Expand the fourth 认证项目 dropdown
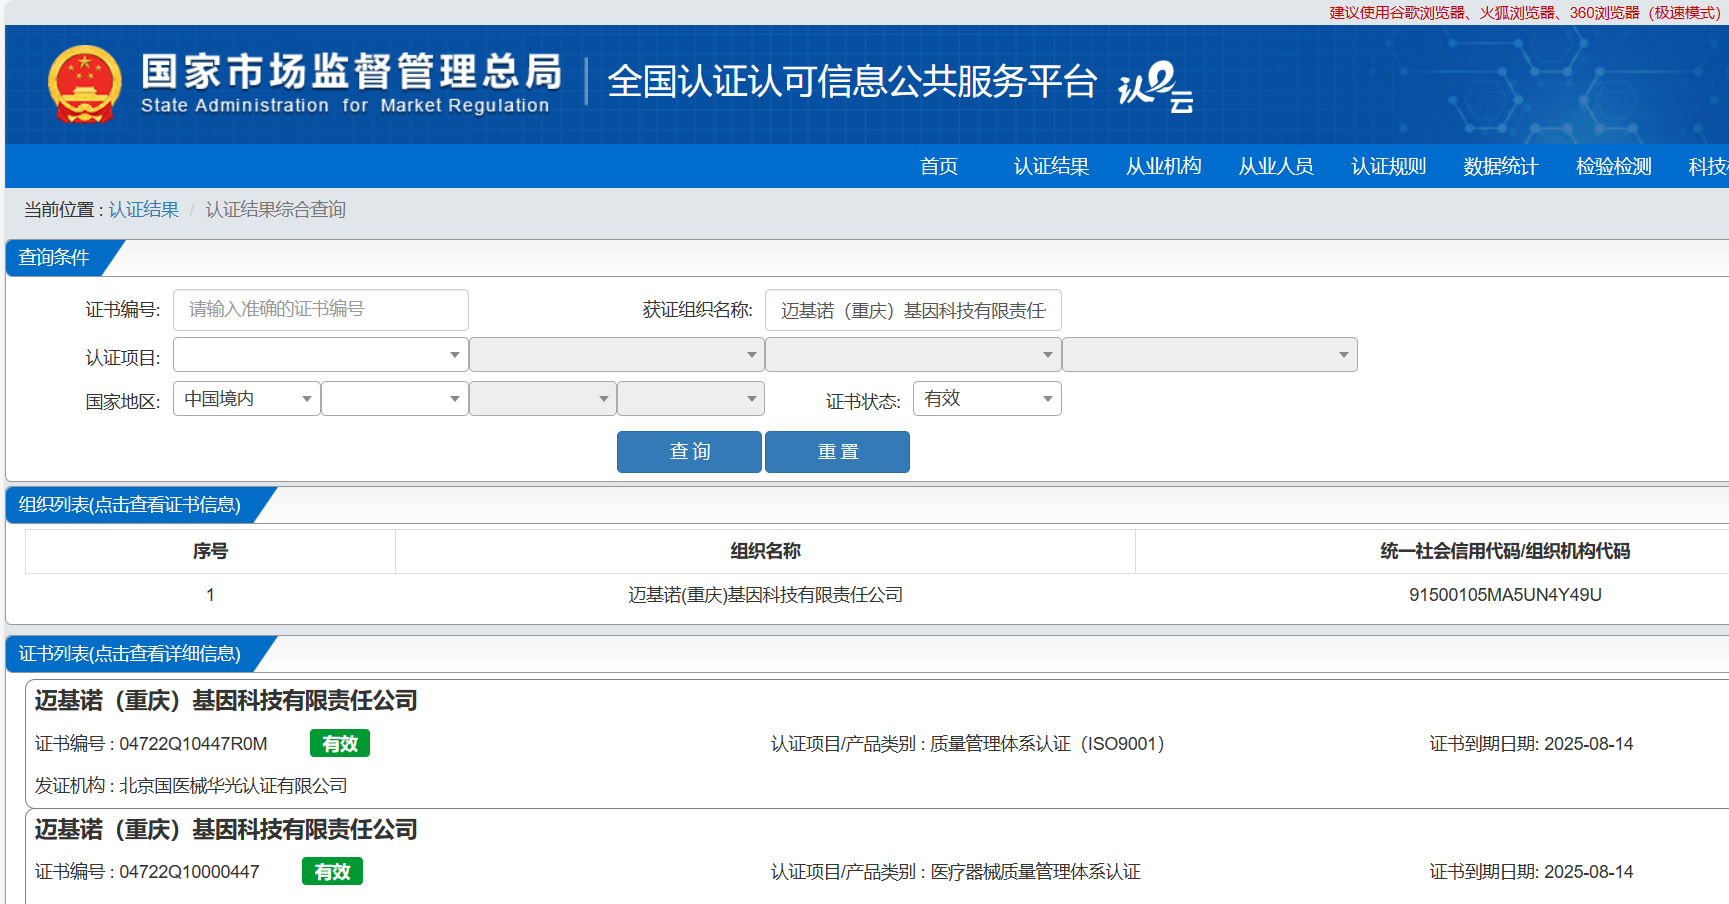Screen dimensions: 1729x904 [x=1210, y=355]
